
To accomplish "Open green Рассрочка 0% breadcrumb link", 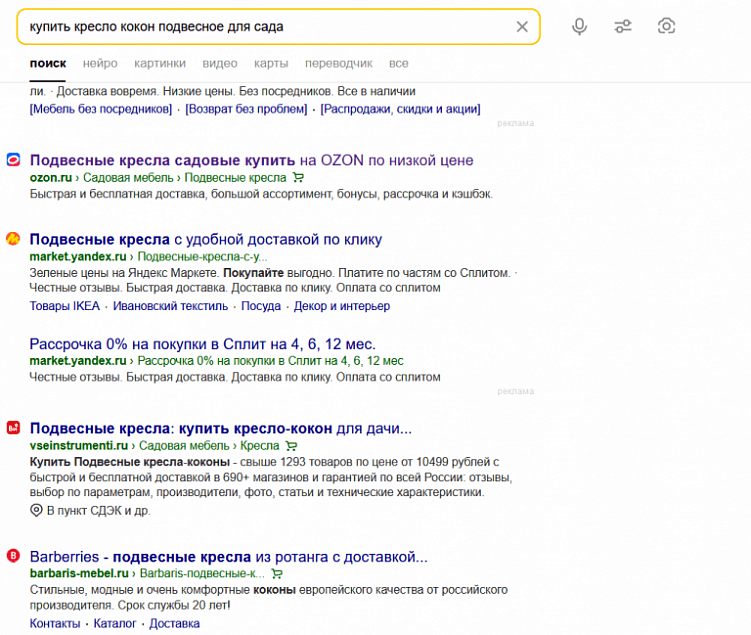I will [x=271, y=361].
